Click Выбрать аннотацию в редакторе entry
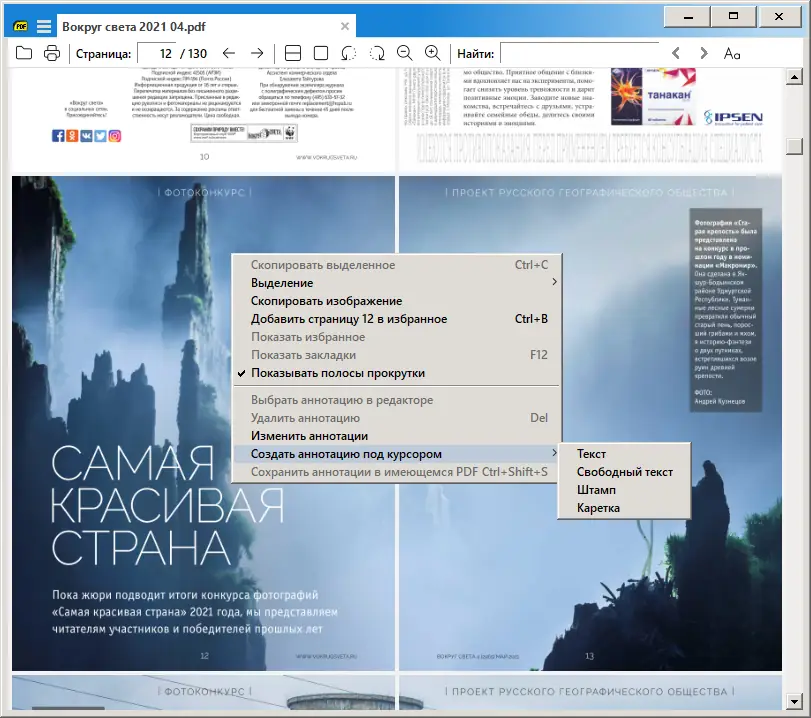 396,400
